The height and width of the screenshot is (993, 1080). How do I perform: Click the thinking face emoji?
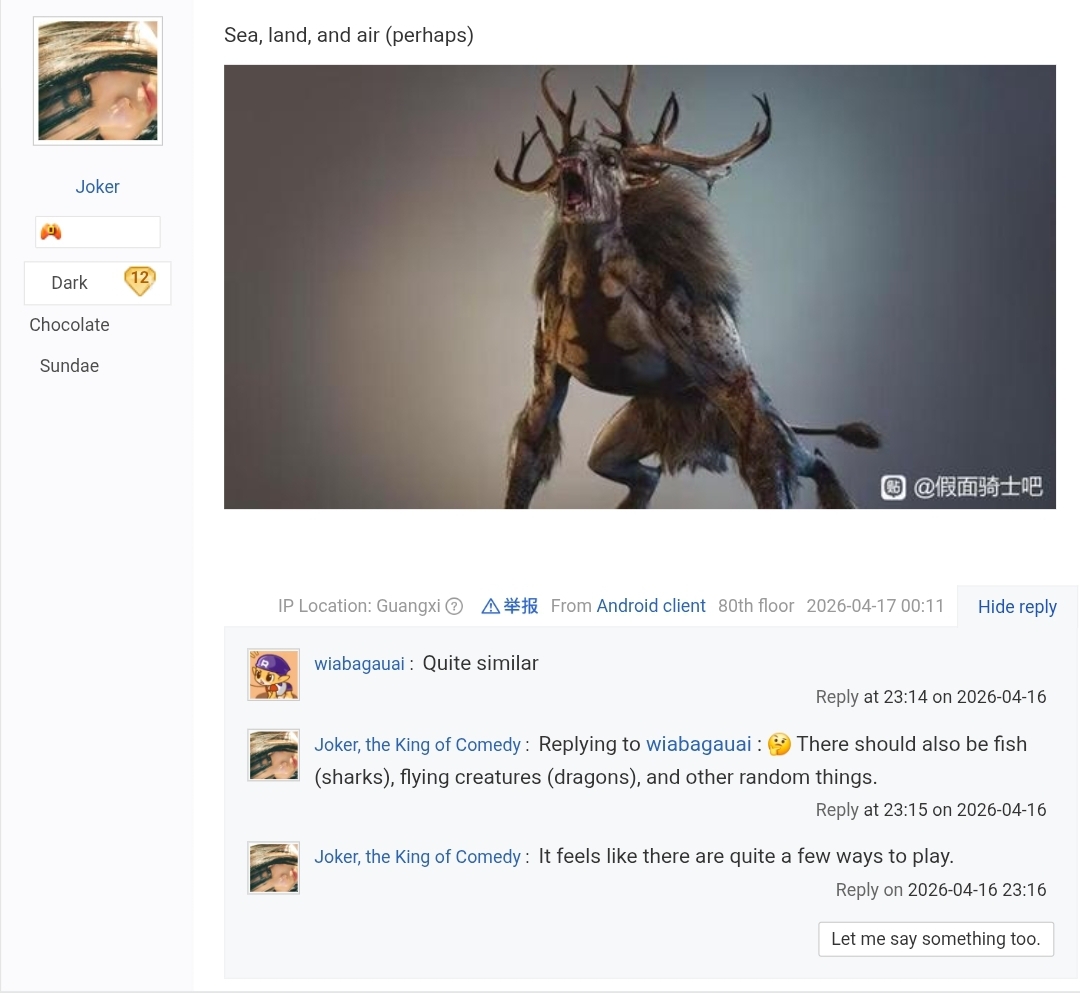tap(779, 744)
